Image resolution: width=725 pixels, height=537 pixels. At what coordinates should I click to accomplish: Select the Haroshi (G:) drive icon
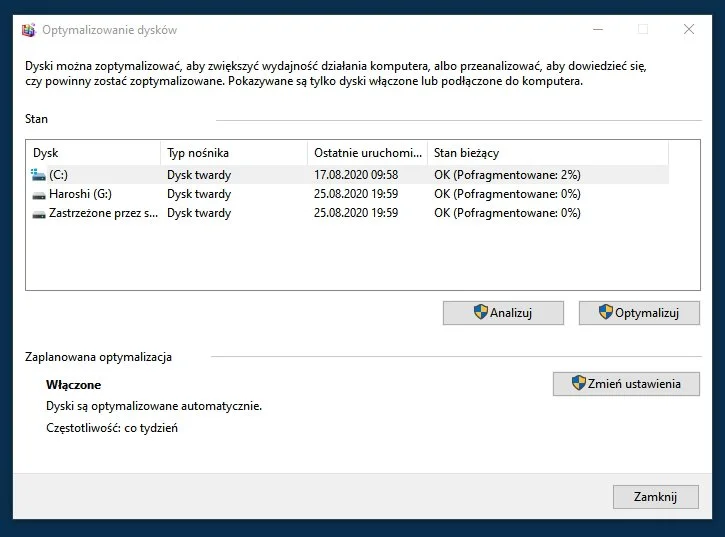coord(39,195)
